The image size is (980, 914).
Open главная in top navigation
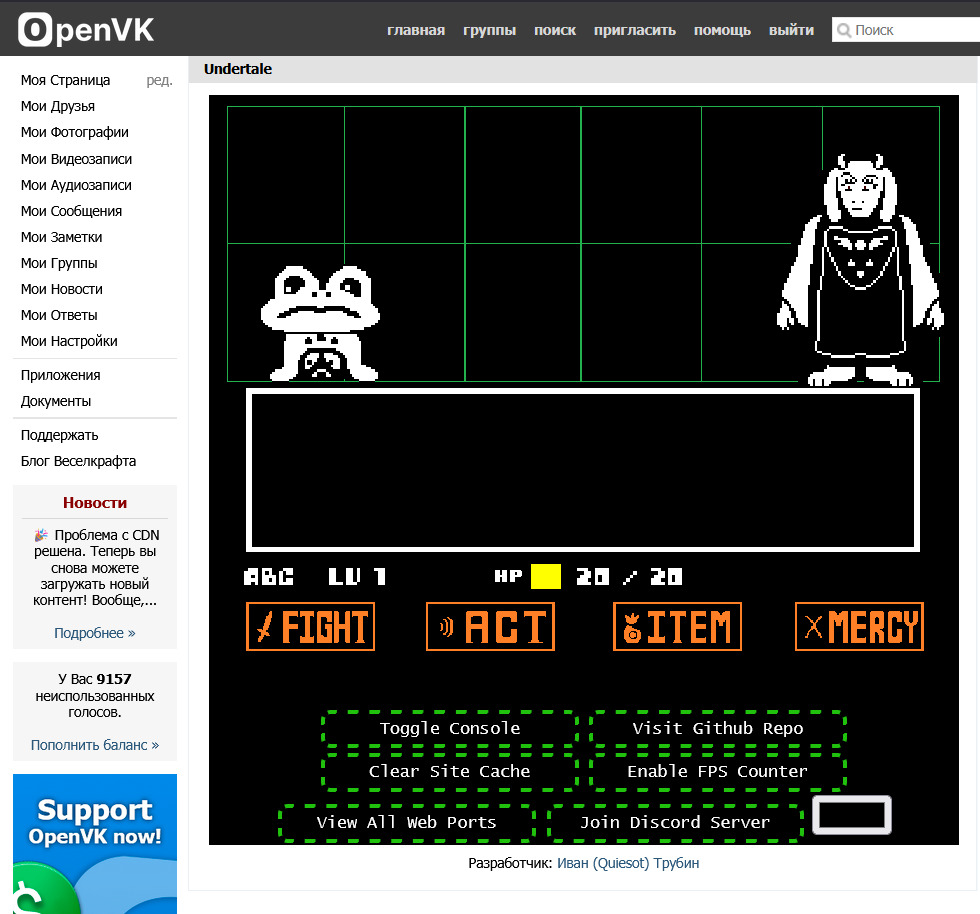pos(416,30)
